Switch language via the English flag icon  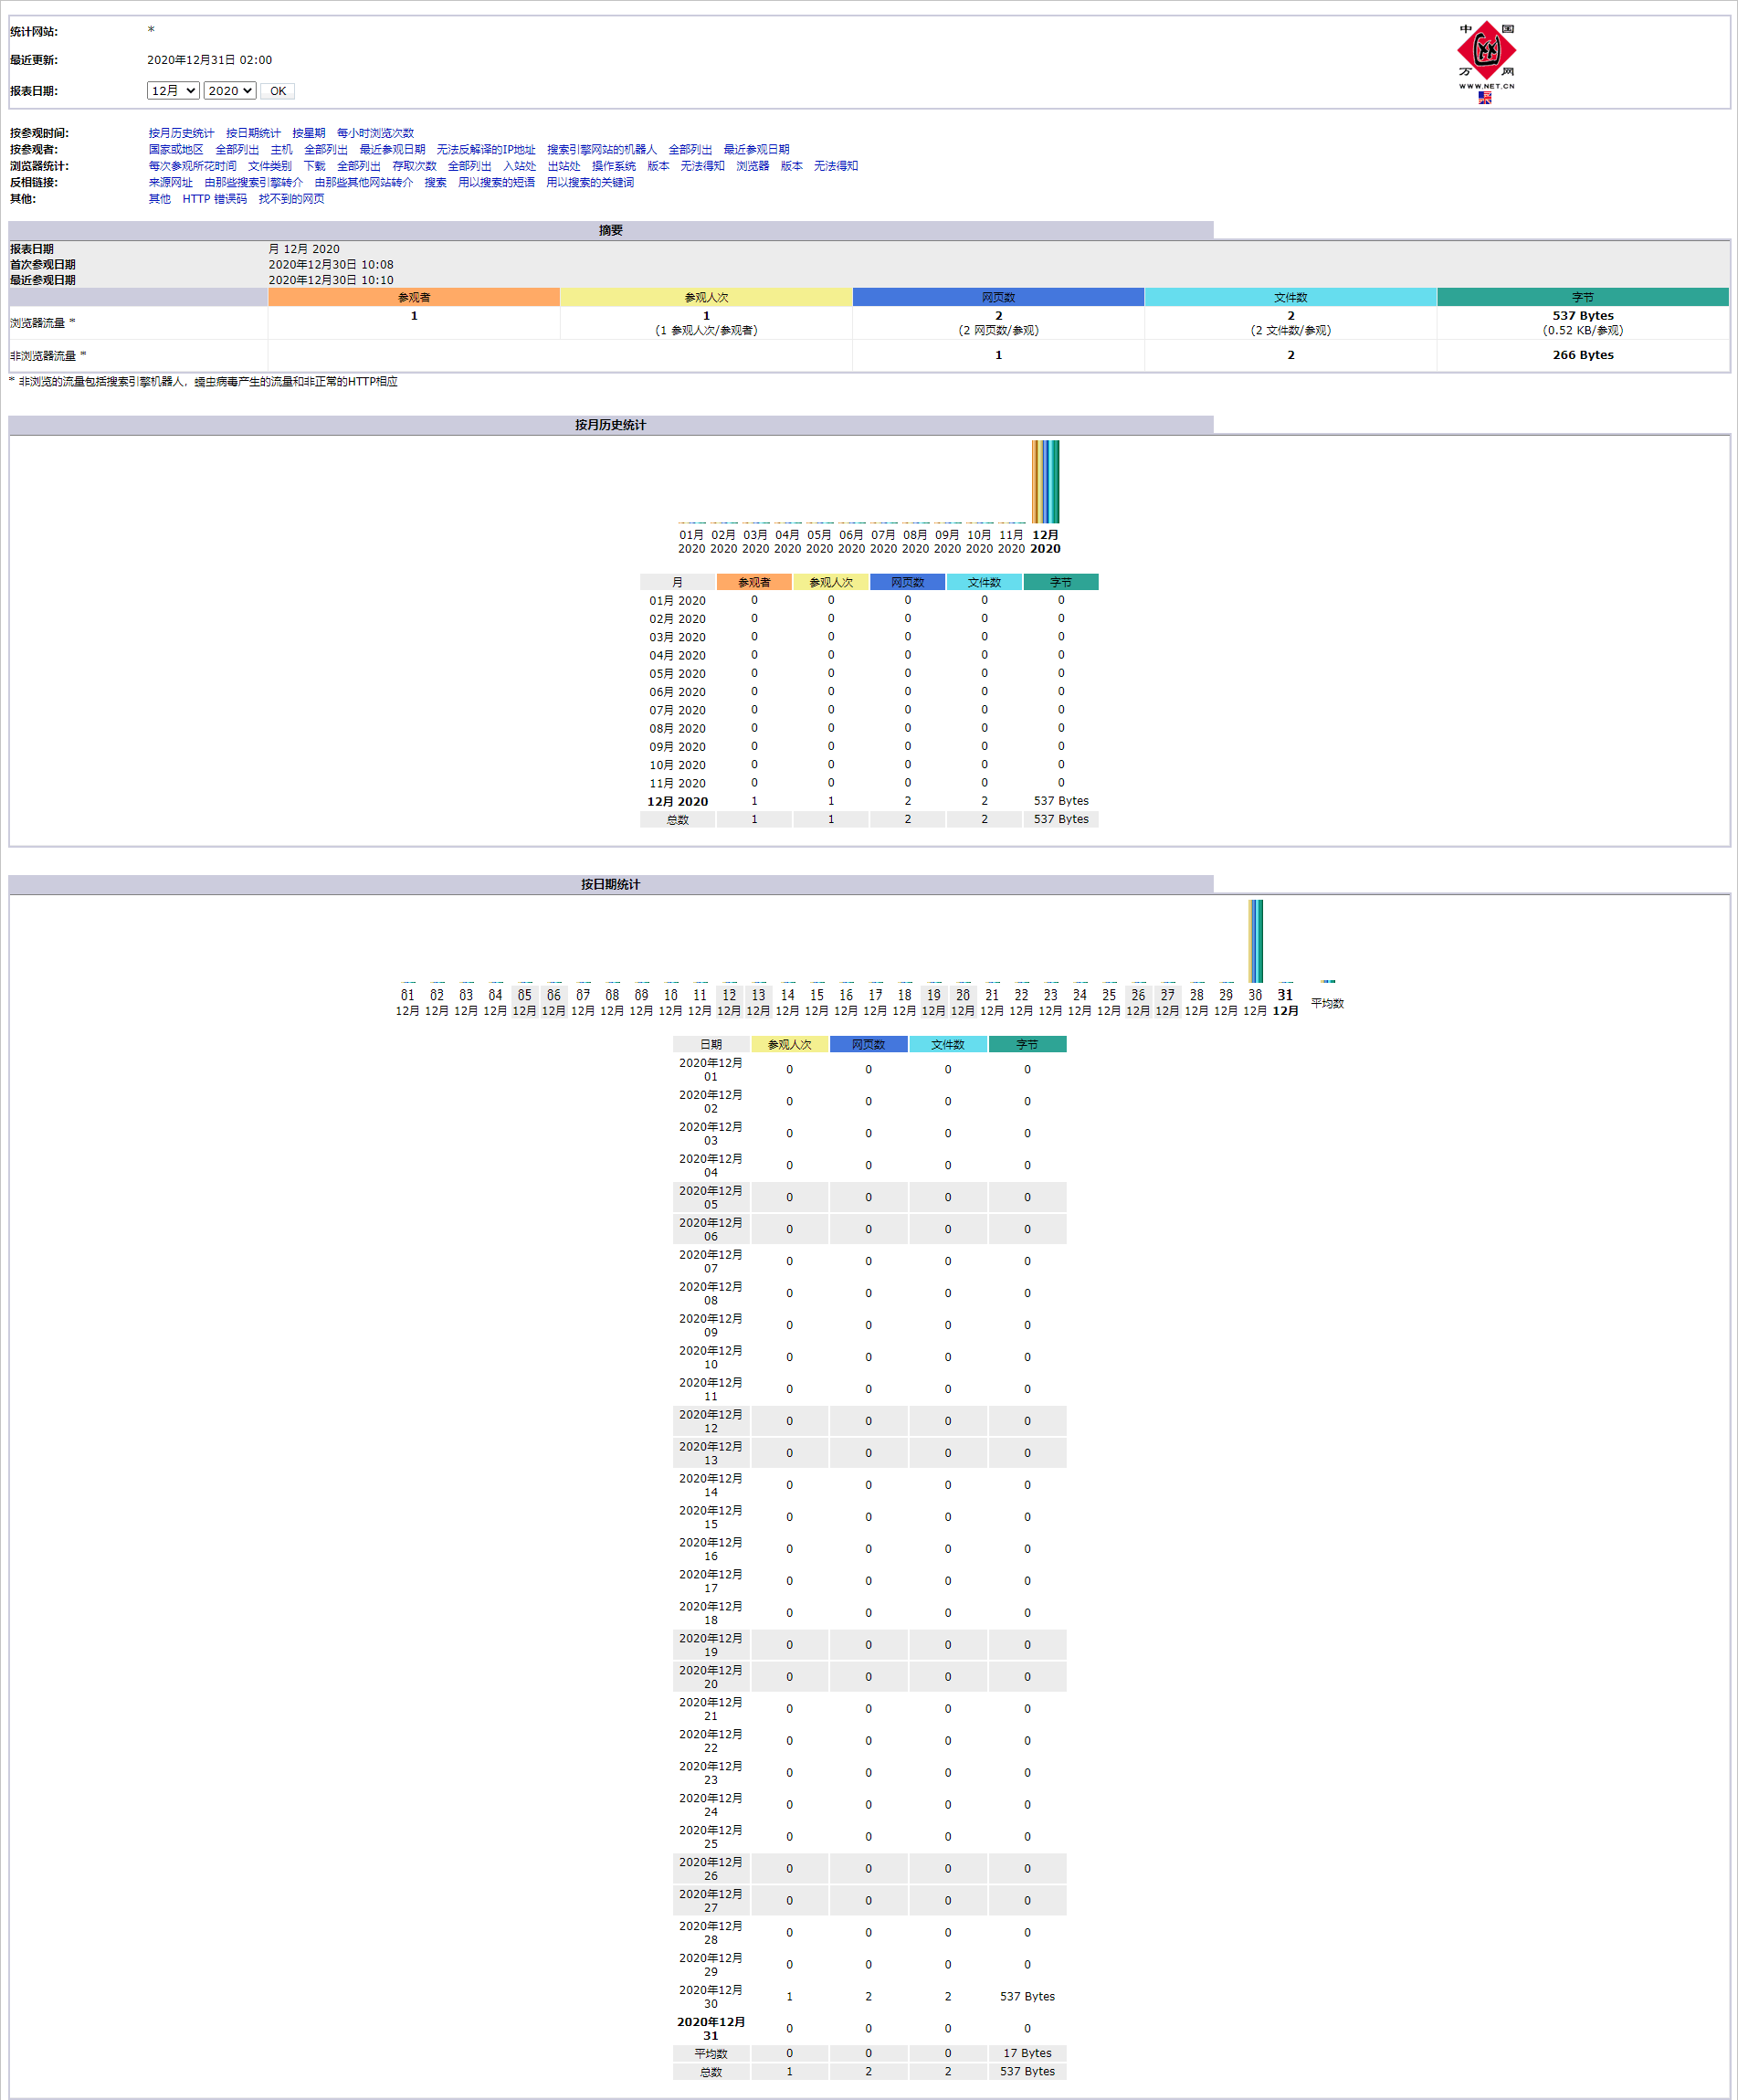pyautogui.click(x=1485, y=98)
